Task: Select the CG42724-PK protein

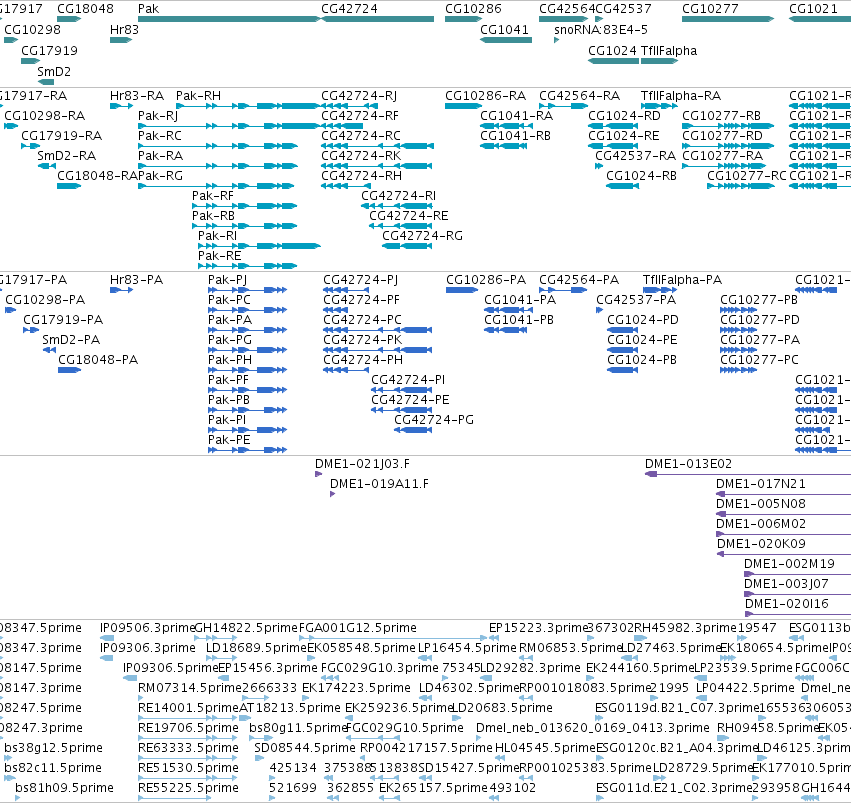Action: tap(377, 350)
